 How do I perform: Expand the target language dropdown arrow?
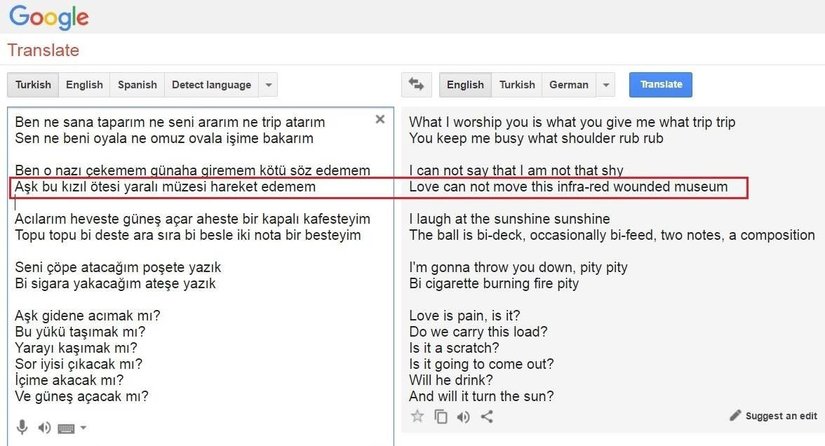pyautogui.click(x=605, y=85)
